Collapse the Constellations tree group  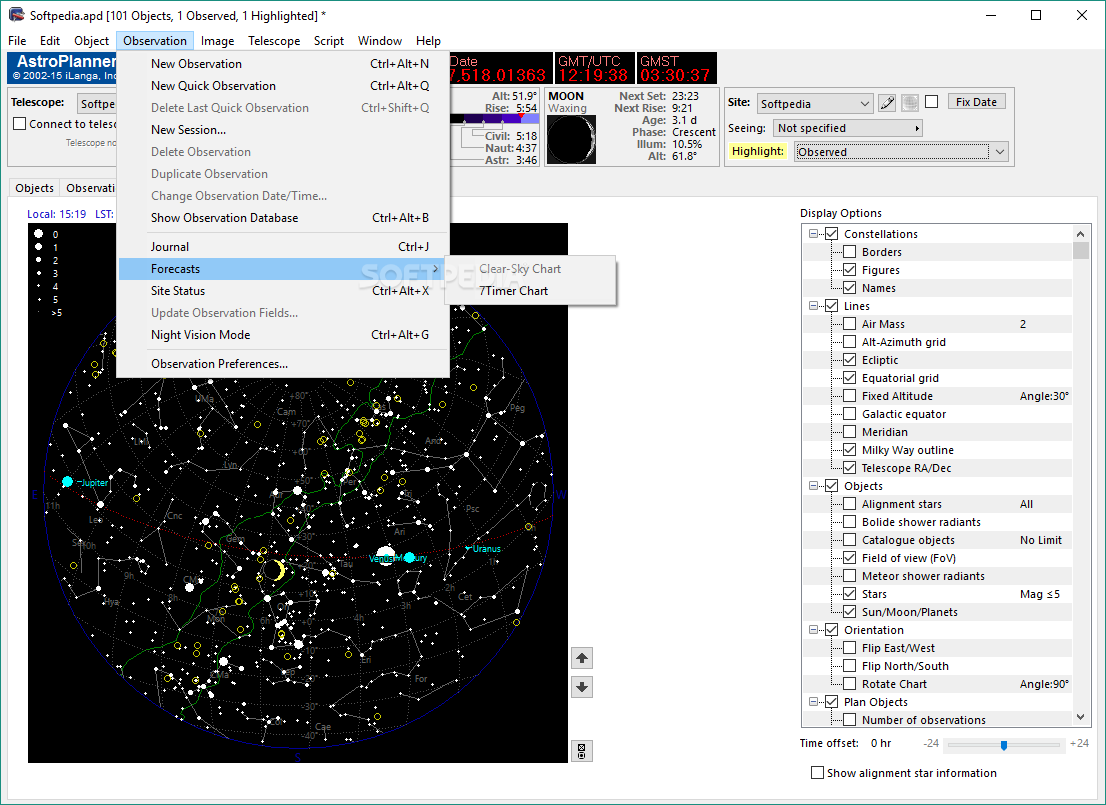pos(813,234)
